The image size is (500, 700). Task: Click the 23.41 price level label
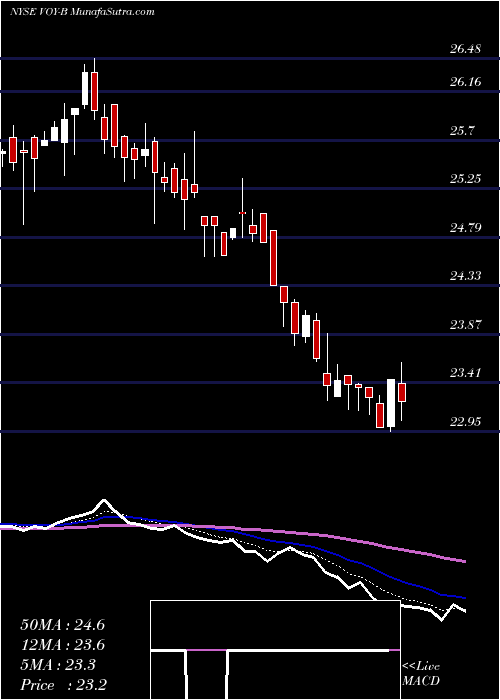tap(466, 373)
